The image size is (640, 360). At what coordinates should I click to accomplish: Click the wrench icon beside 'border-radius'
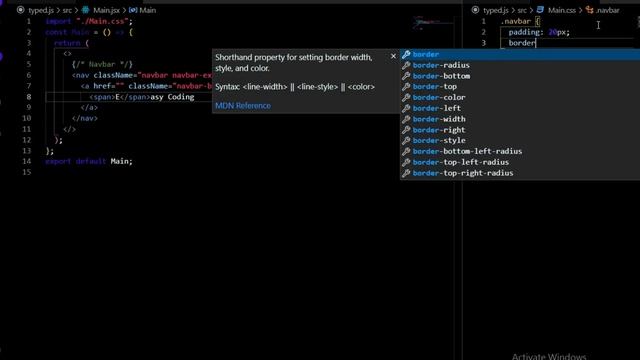pyautogui.click(x=406, y=65)
